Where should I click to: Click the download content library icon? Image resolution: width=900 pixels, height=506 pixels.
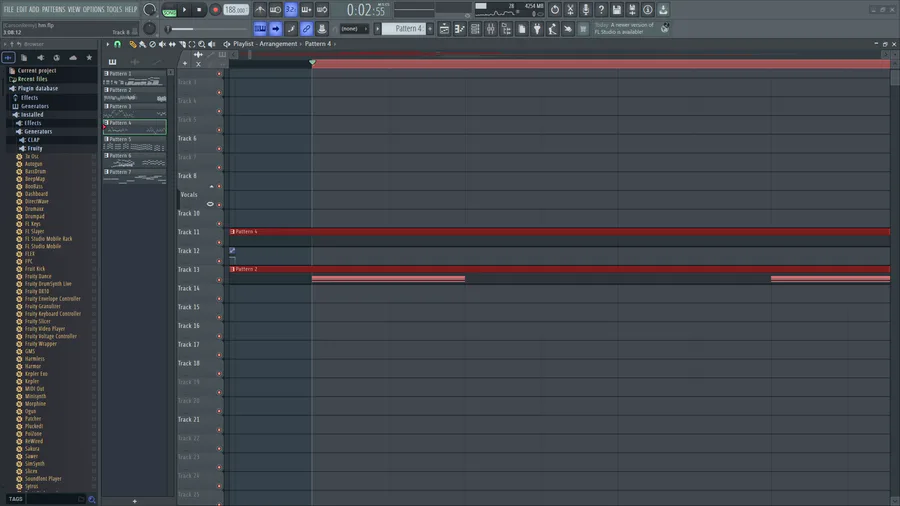click(664, 10)
